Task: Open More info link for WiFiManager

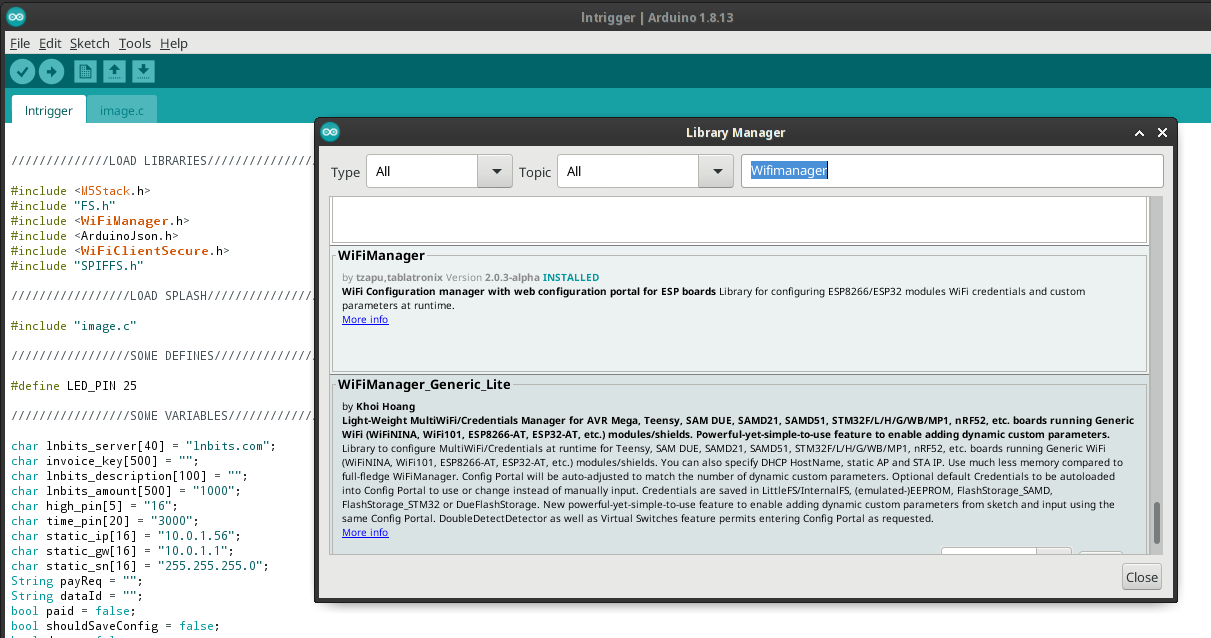Action: (365, 319)
